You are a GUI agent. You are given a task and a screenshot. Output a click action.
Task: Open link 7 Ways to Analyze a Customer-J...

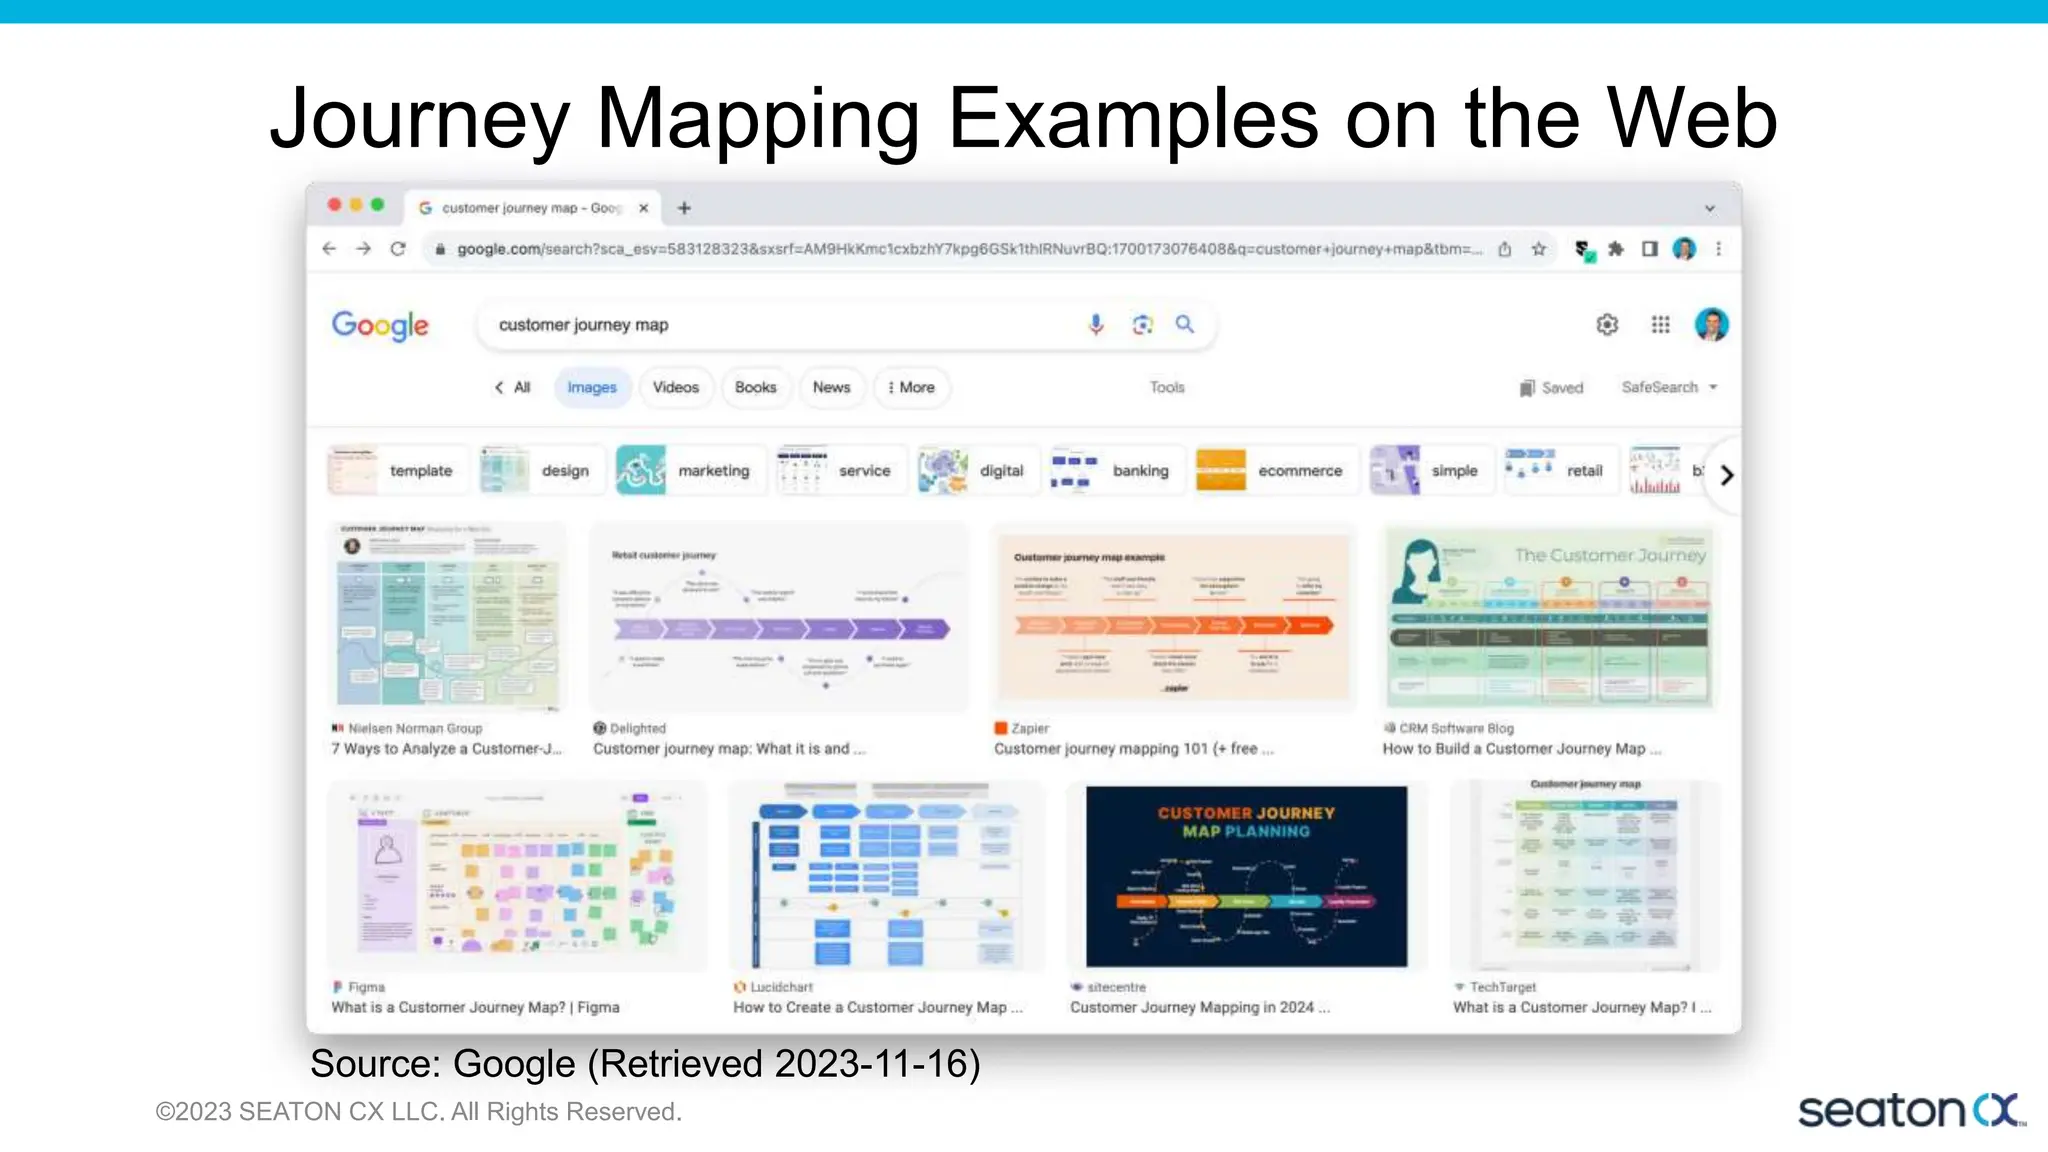[x=447, y=749]
